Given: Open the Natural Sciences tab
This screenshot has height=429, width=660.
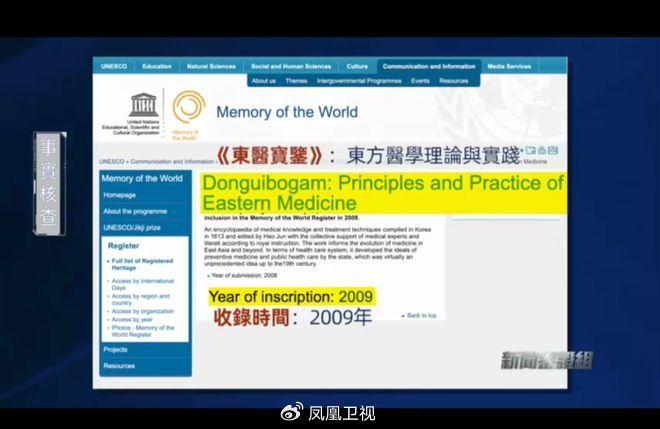Looking at the screenshot, I should pyautogui.click(x=211, y=67).
